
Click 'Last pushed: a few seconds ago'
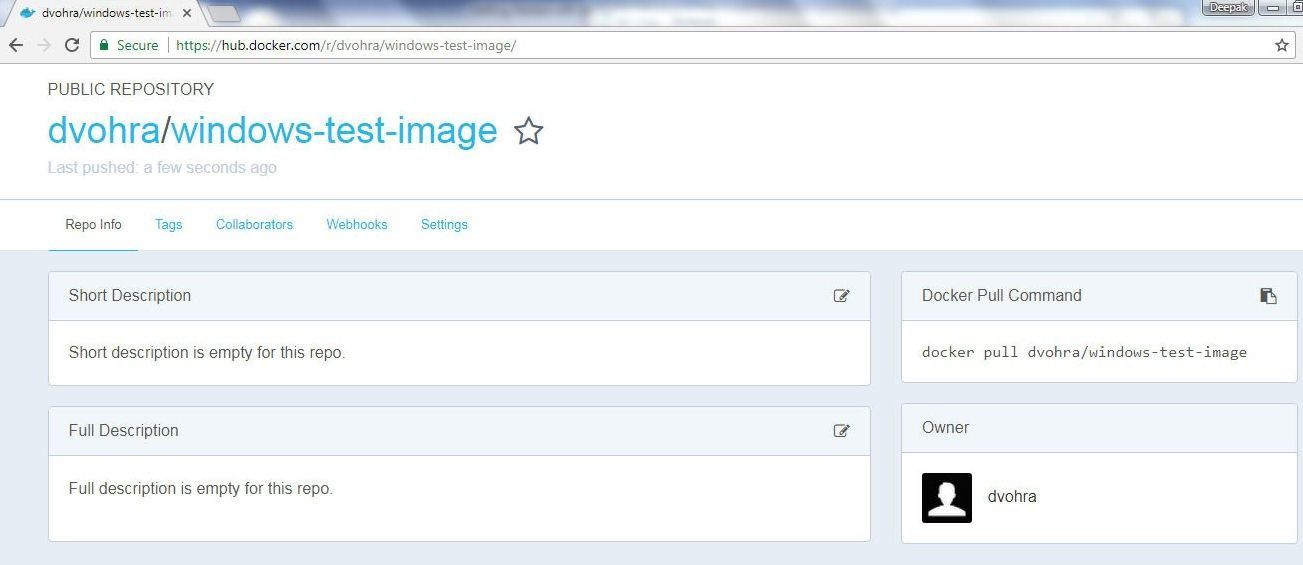pyautogui.click(x=162, y=168)
